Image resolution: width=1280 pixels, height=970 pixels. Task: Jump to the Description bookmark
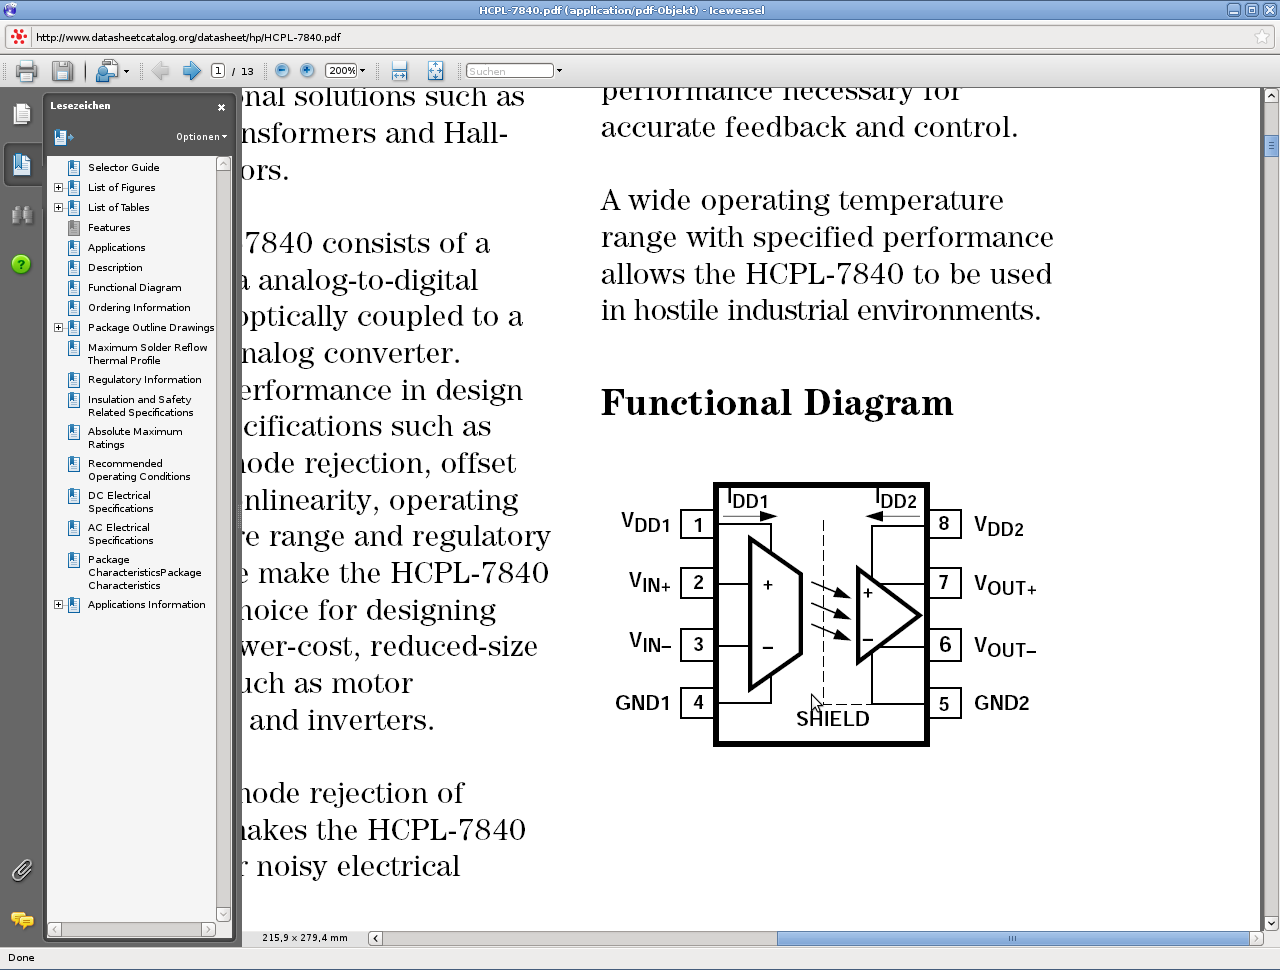115,268
